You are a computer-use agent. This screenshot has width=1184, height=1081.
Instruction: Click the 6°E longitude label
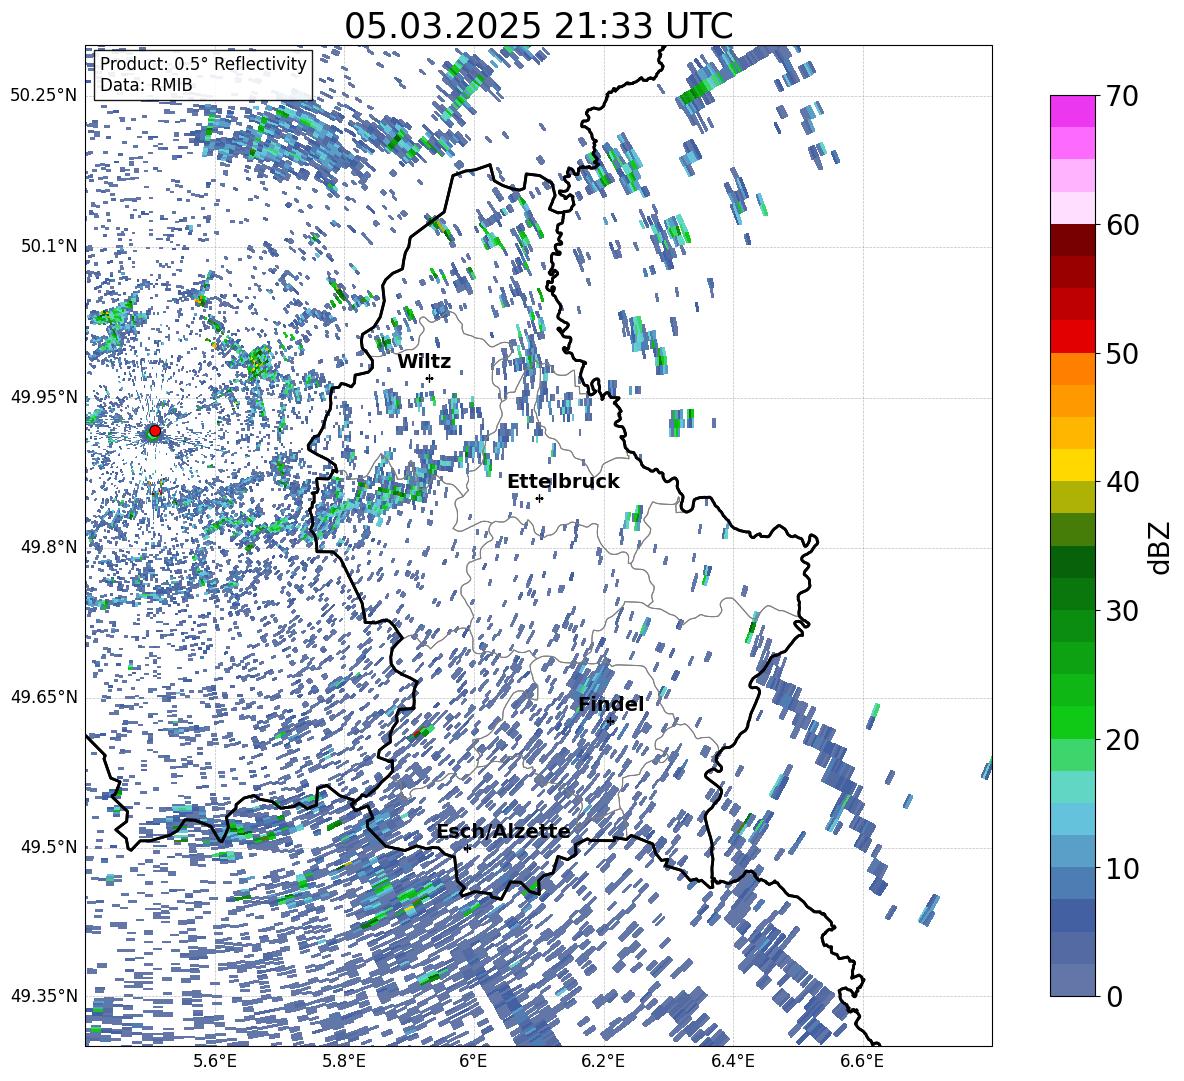point(473,1061)
